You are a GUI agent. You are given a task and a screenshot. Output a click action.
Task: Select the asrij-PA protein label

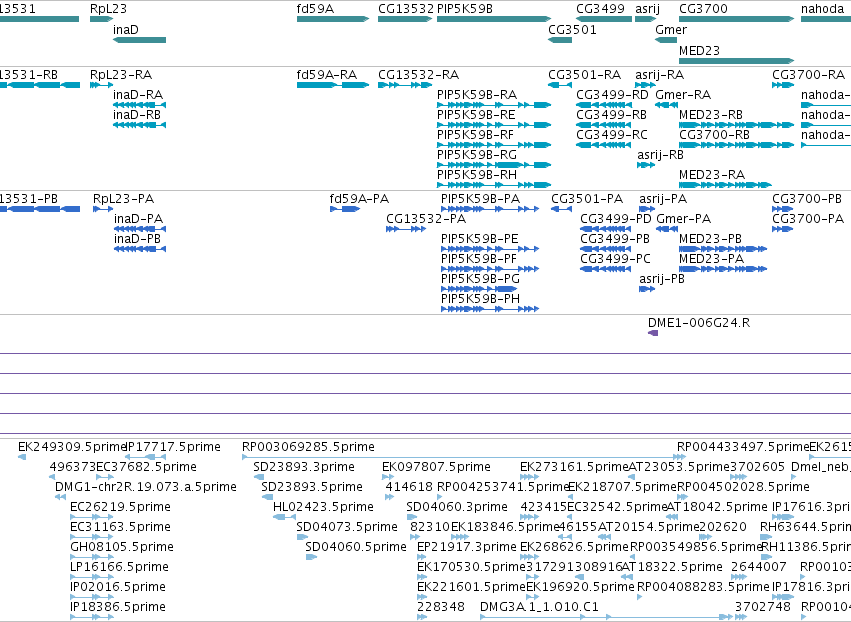[x=663, y=199]
